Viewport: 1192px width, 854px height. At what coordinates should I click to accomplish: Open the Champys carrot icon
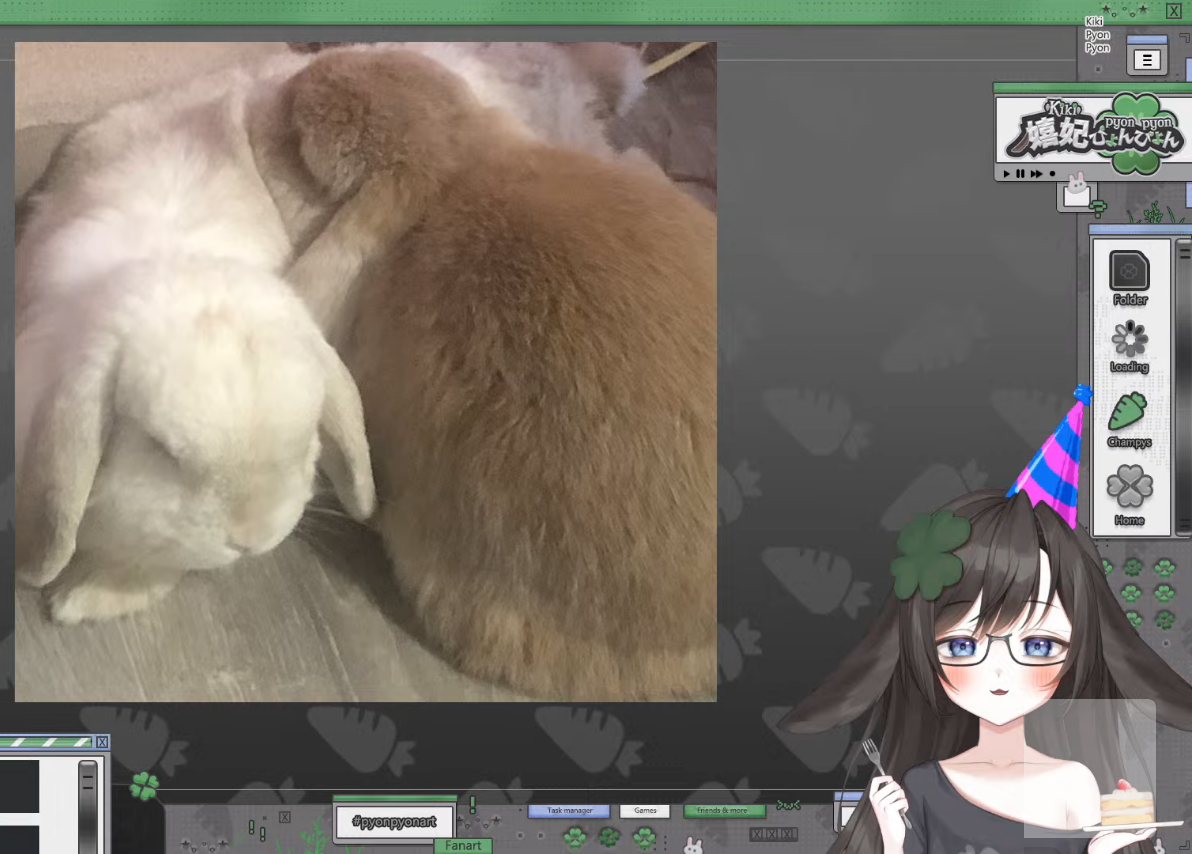[1127, 411]
